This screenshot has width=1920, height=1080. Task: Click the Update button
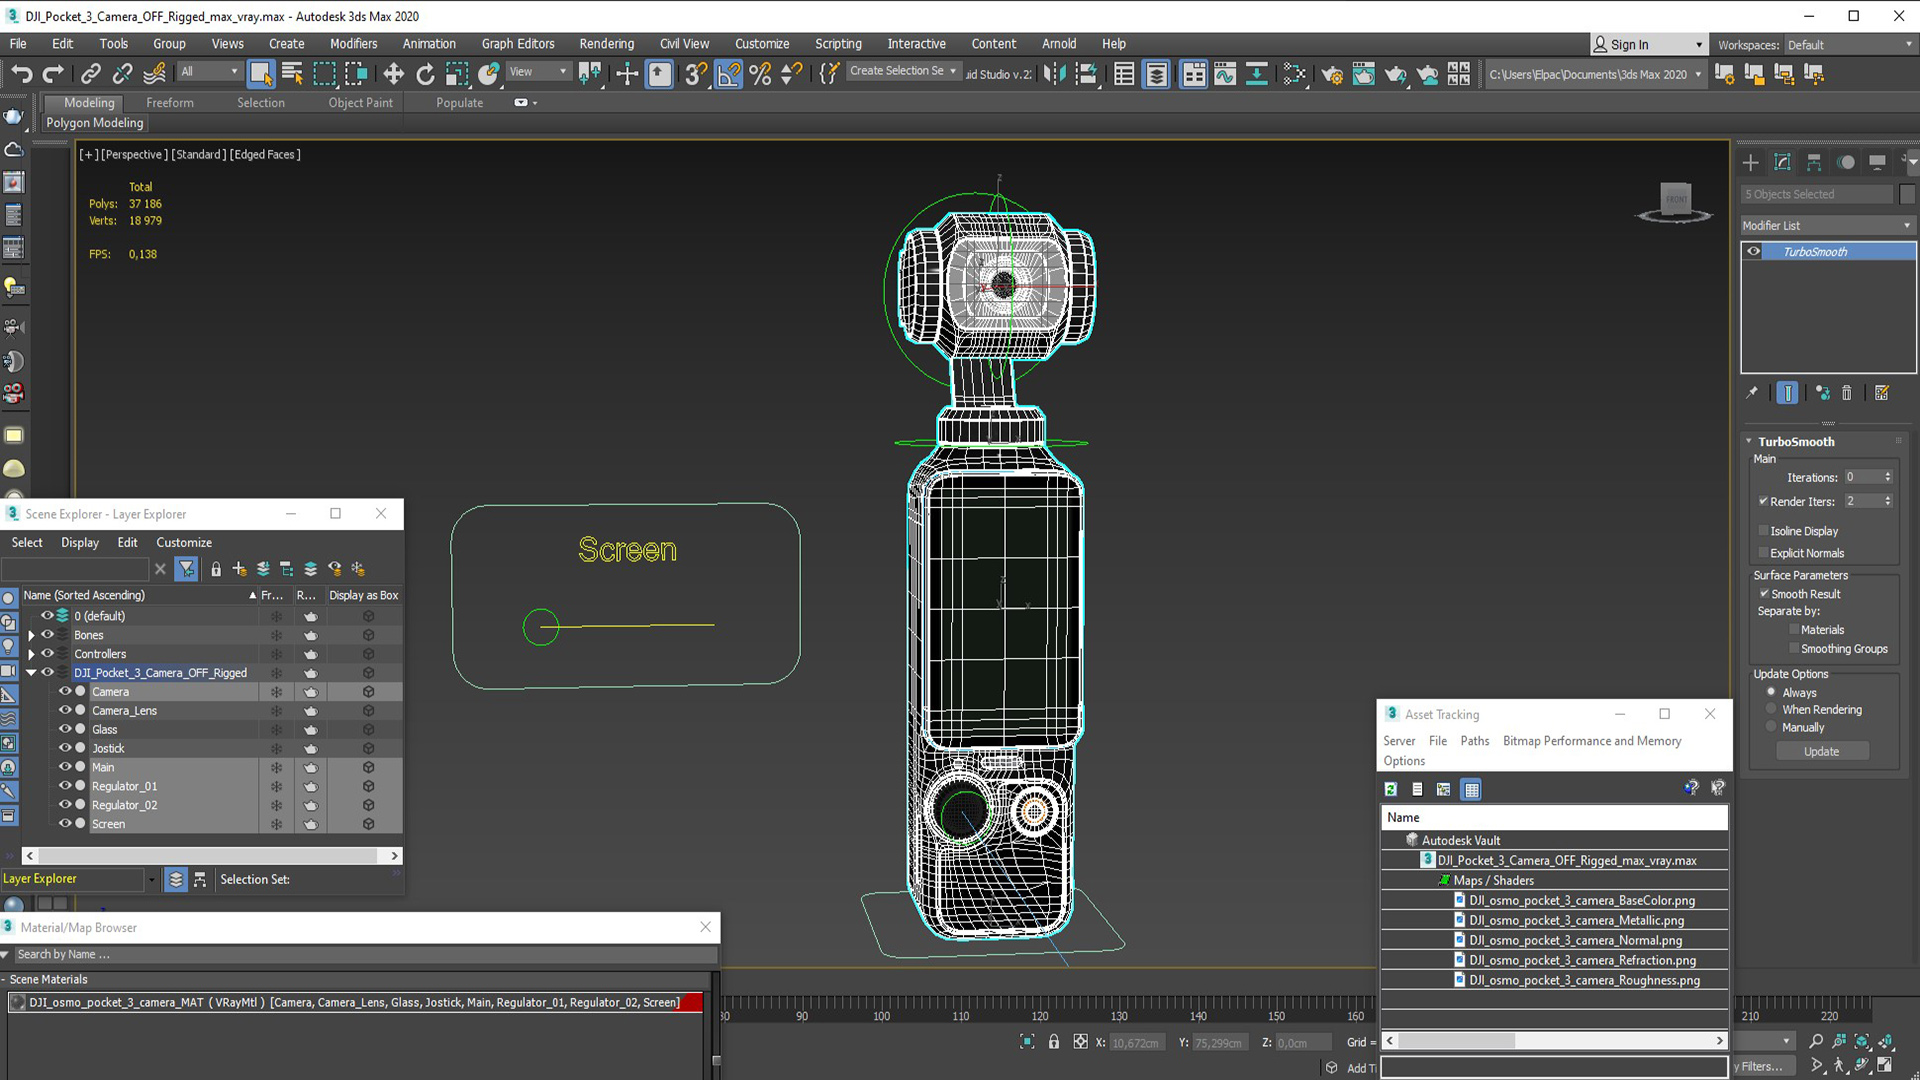tap(1821, 752)
